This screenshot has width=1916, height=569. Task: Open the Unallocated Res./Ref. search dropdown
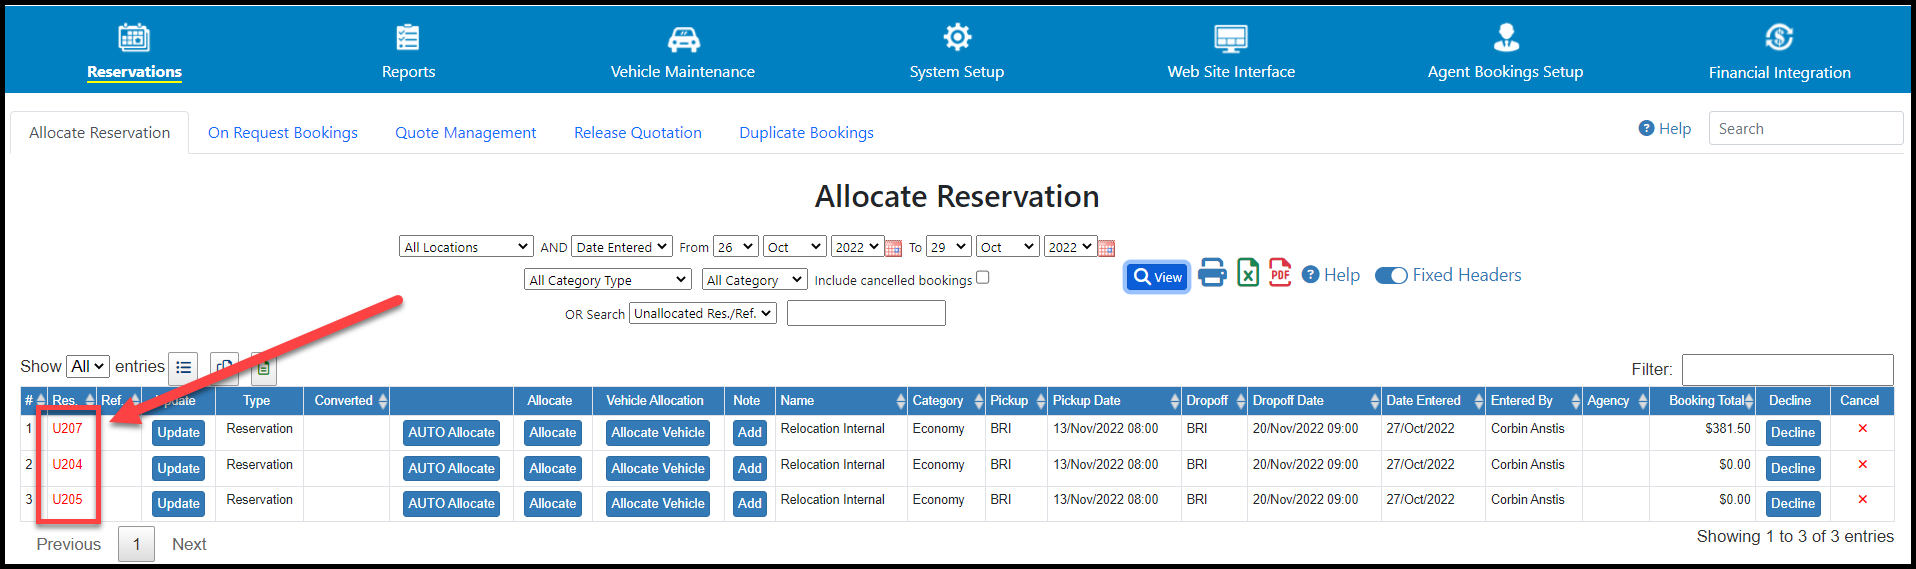tap(702, 314)
